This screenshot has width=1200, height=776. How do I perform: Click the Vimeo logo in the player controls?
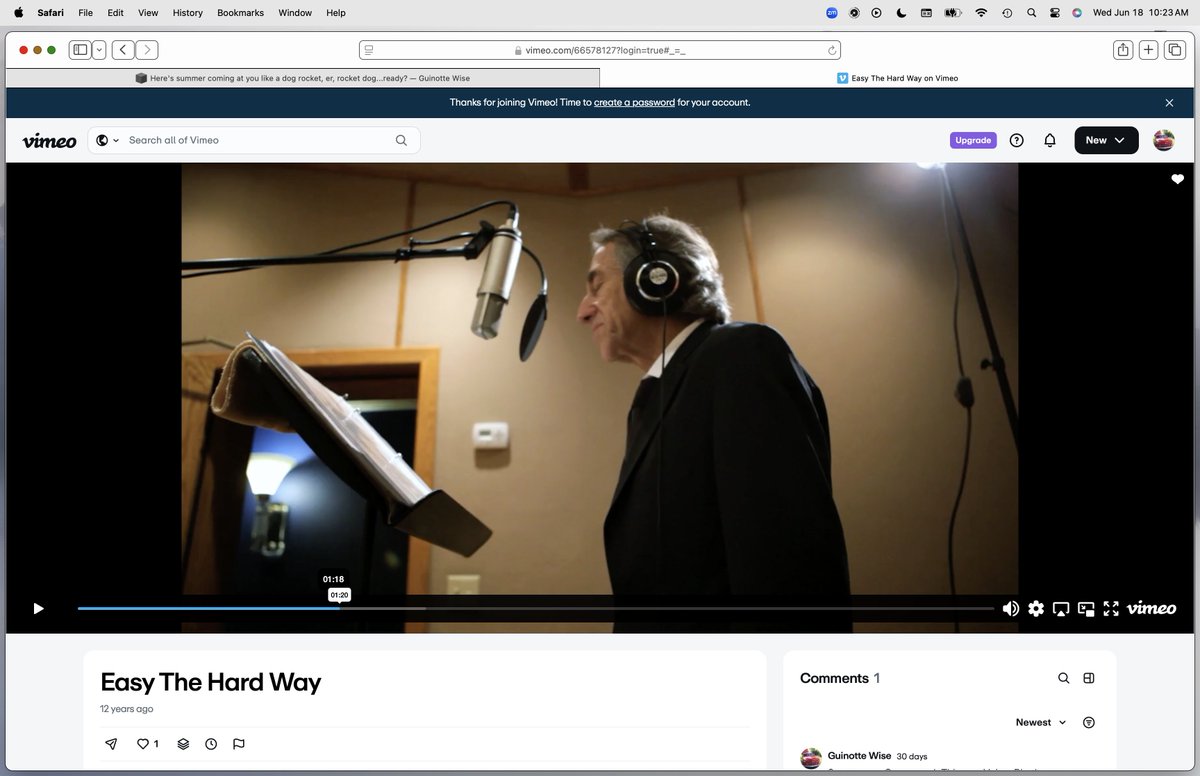(1151, 608)
